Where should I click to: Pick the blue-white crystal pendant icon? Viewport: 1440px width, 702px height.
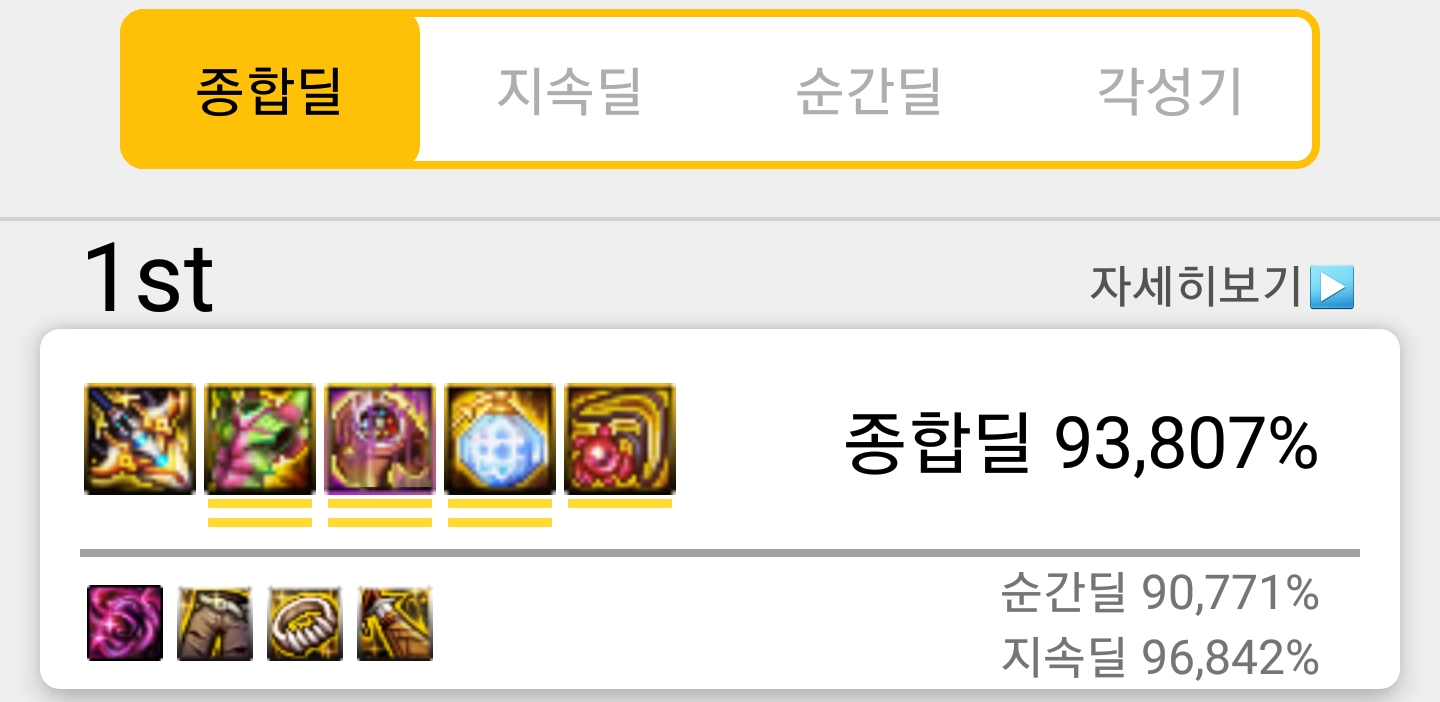point(500,439)
